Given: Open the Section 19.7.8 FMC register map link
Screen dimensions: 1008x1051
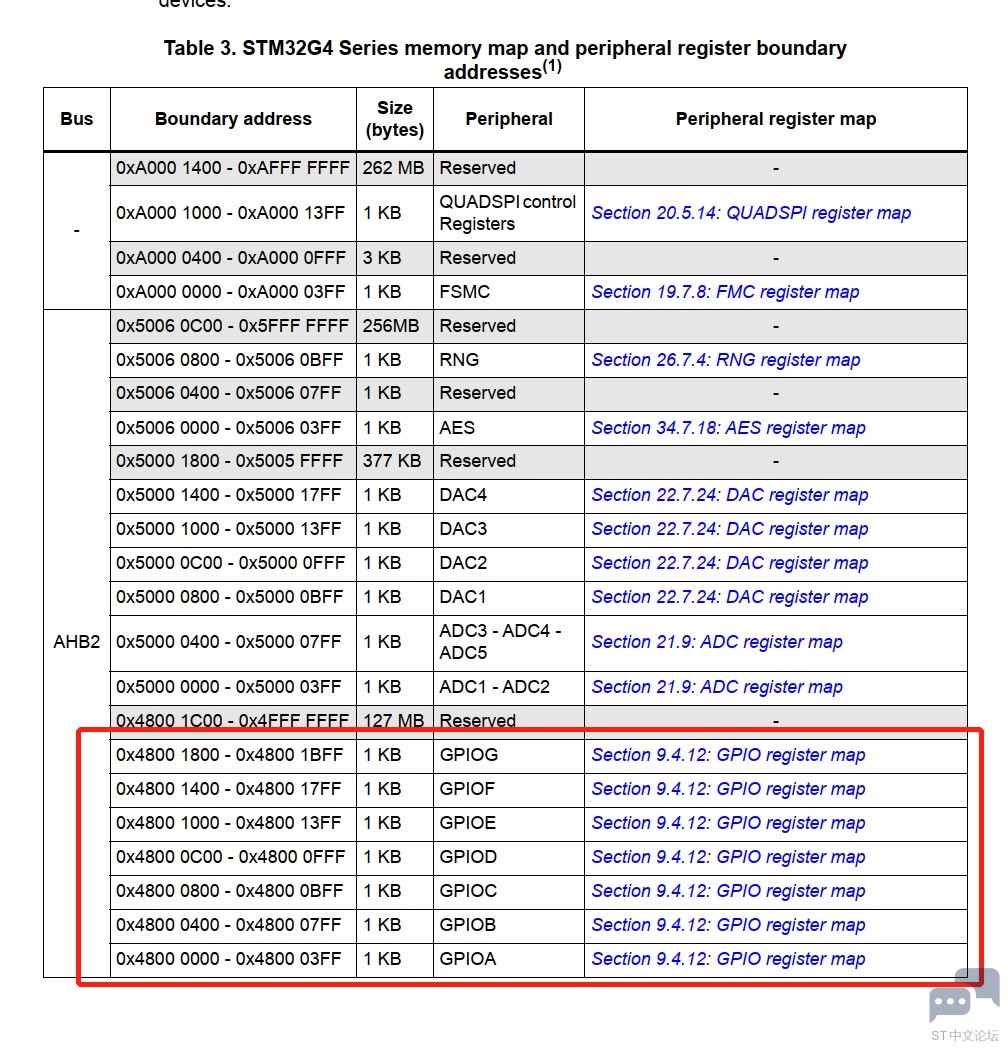Looking at the screenshot, I should pos(725,292).
